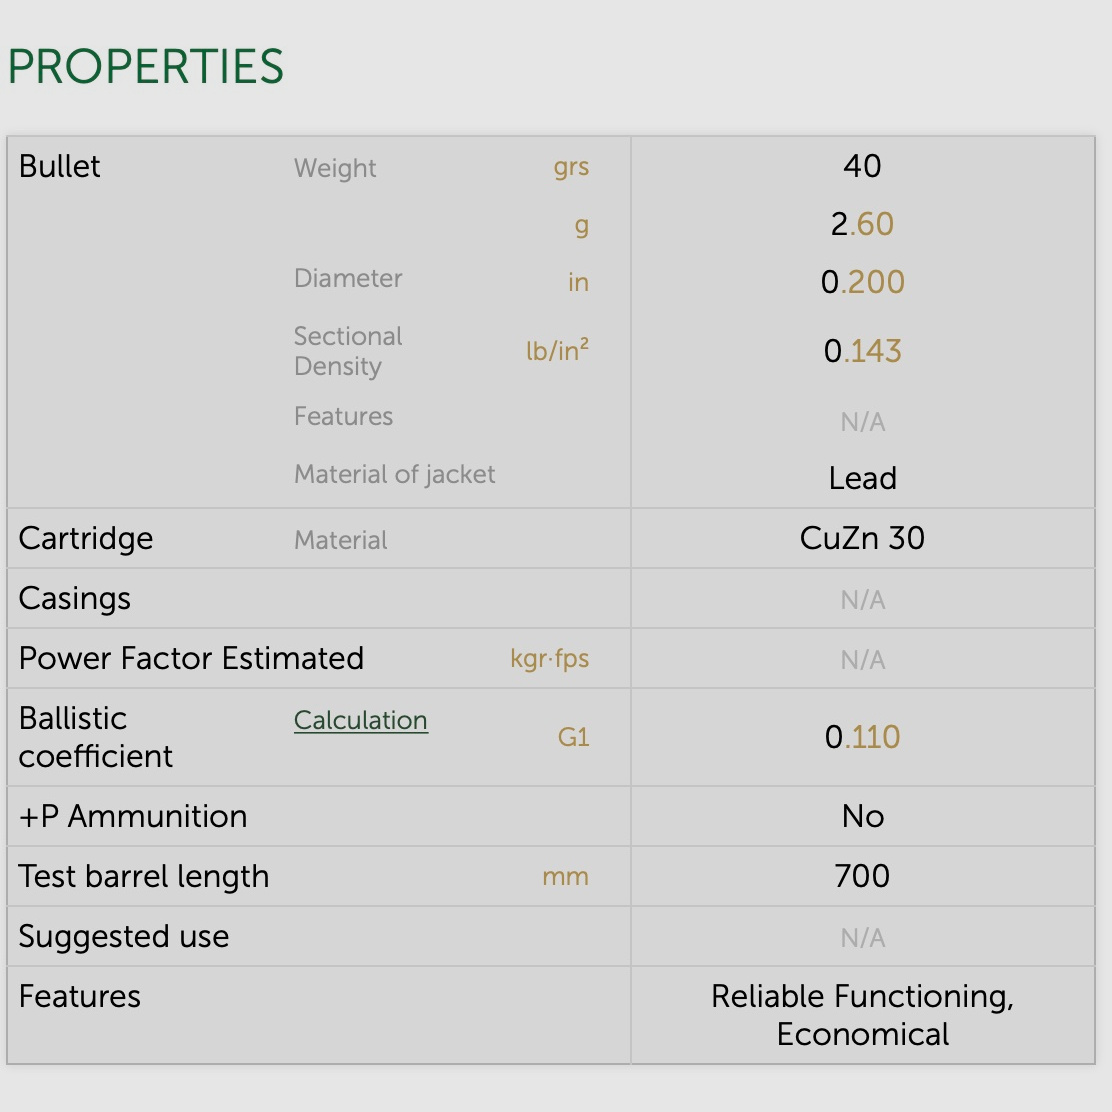Click the G1 unit label
This screenshot has height=1112, width=1112.
(573, 738)
